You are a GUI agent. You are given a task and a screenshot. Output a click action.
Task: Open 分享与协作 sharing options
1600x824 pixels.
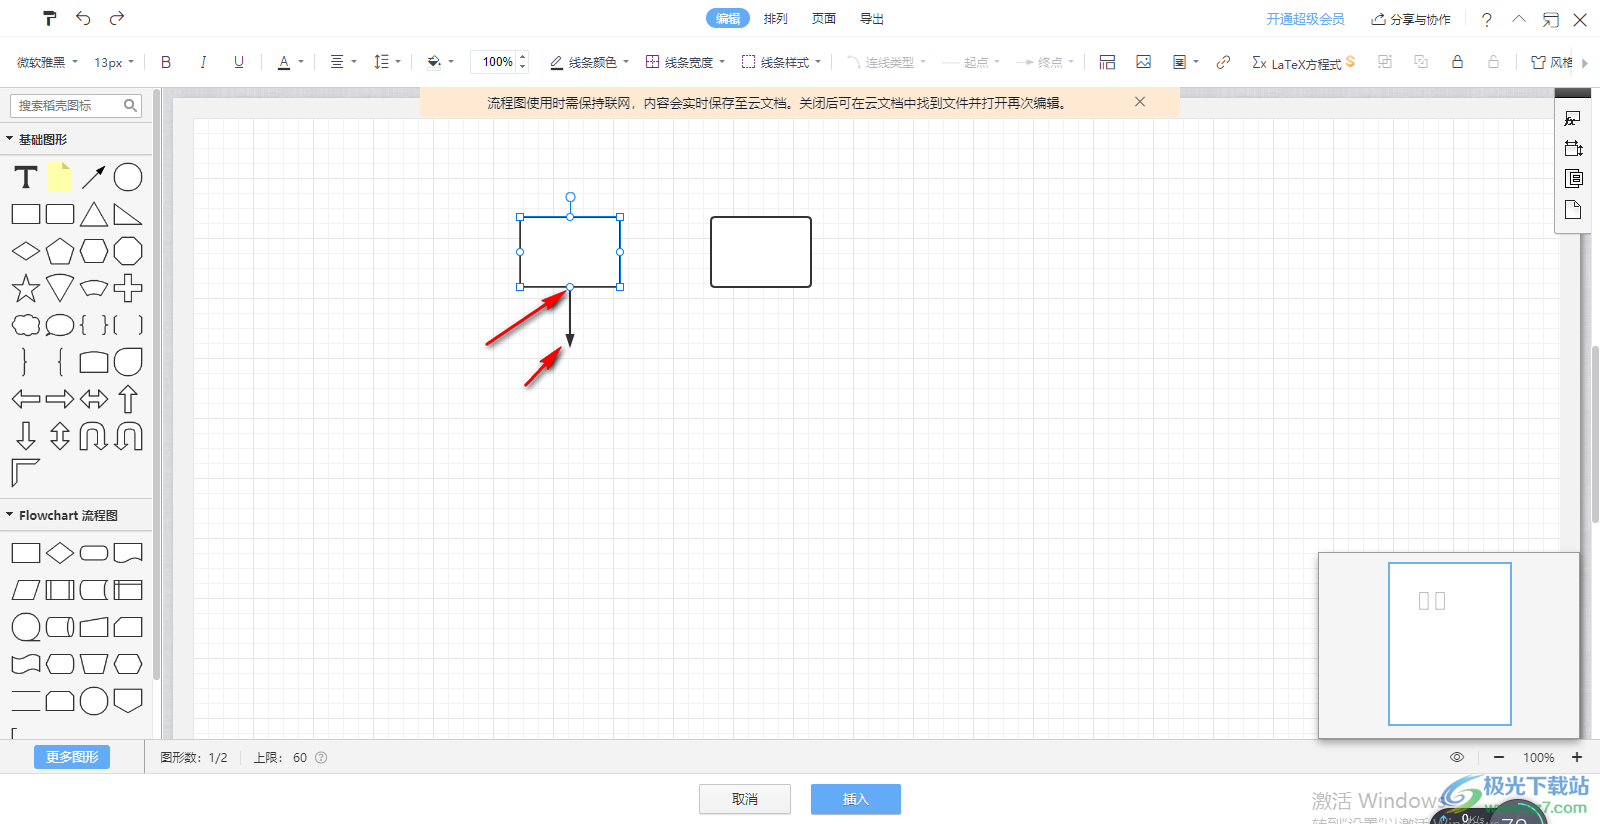pos(1411,19)
